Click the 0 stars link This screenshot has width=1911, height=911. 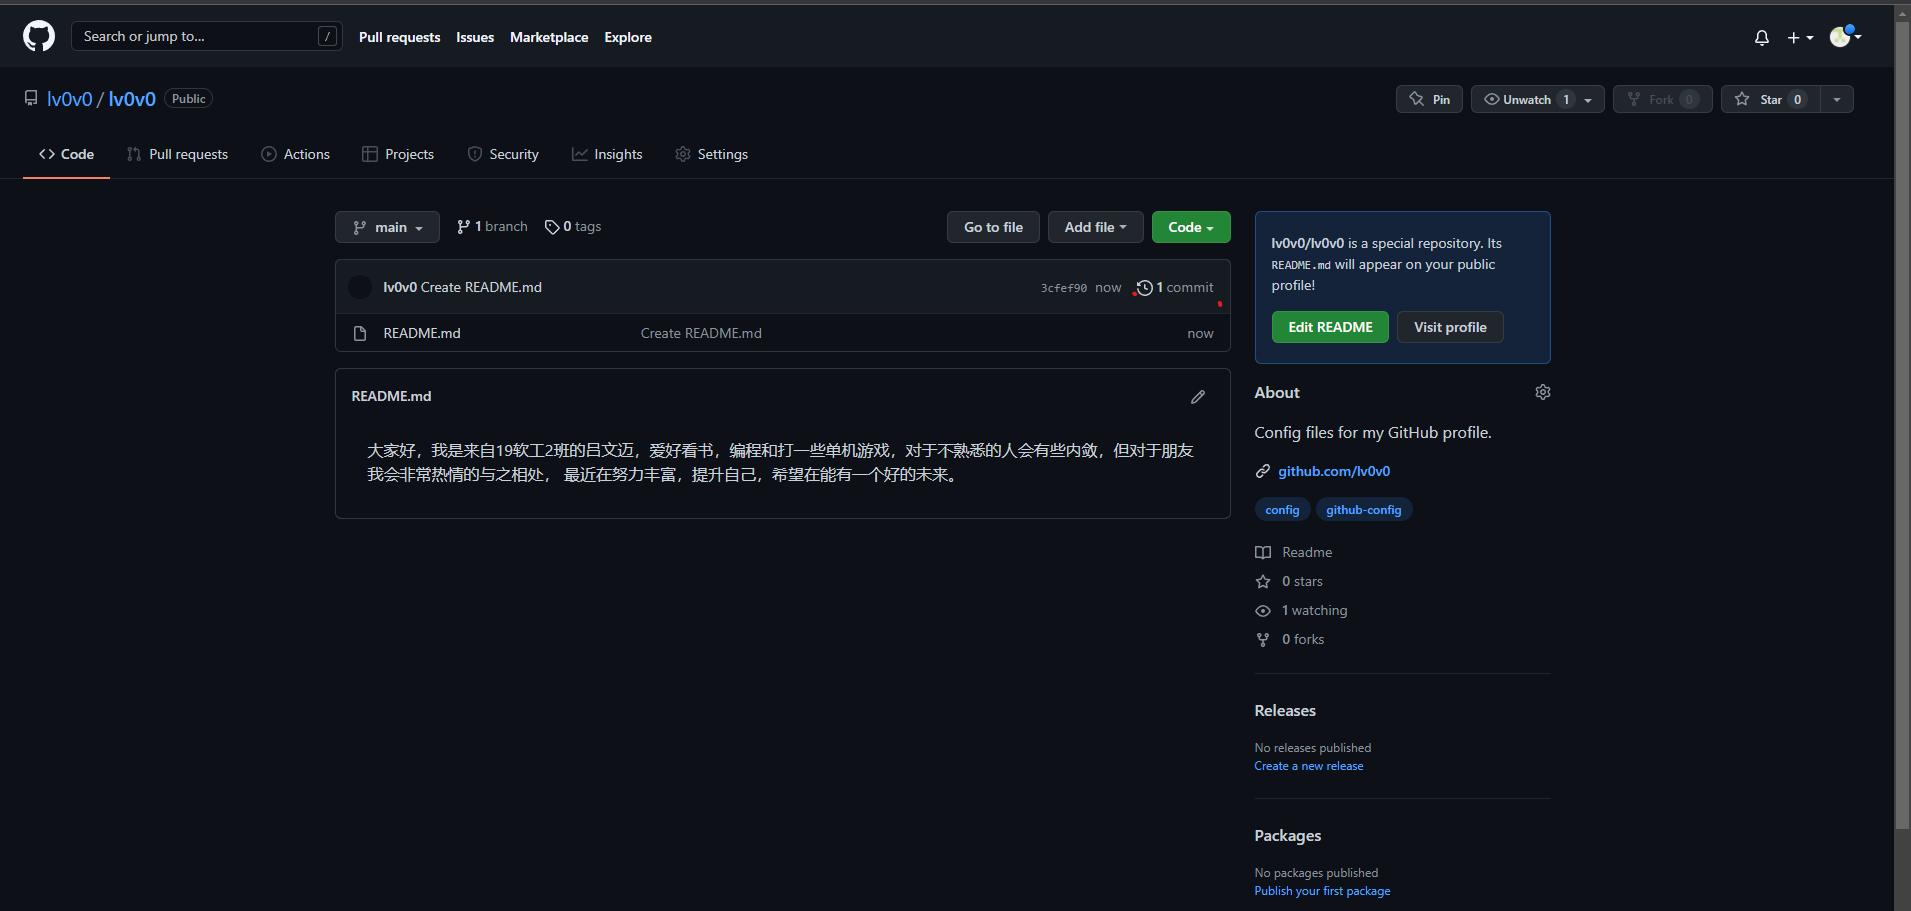(1302, 582)
